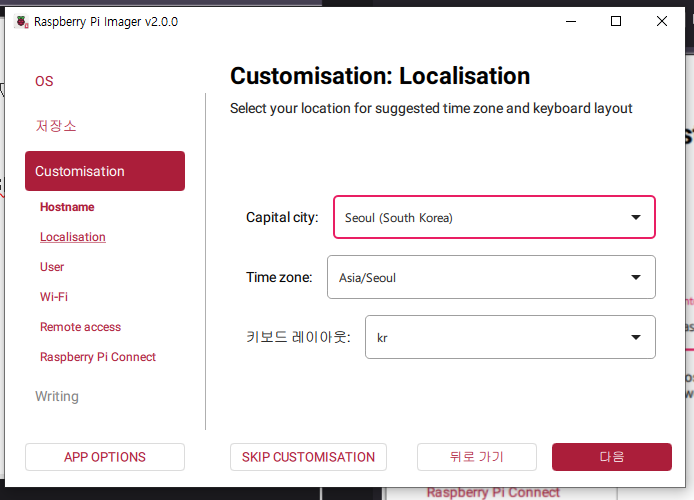This screenshot has width=694, height=500.
Task: Open the Raspberry Pi Connect sub-step
Action: point(98,357)
